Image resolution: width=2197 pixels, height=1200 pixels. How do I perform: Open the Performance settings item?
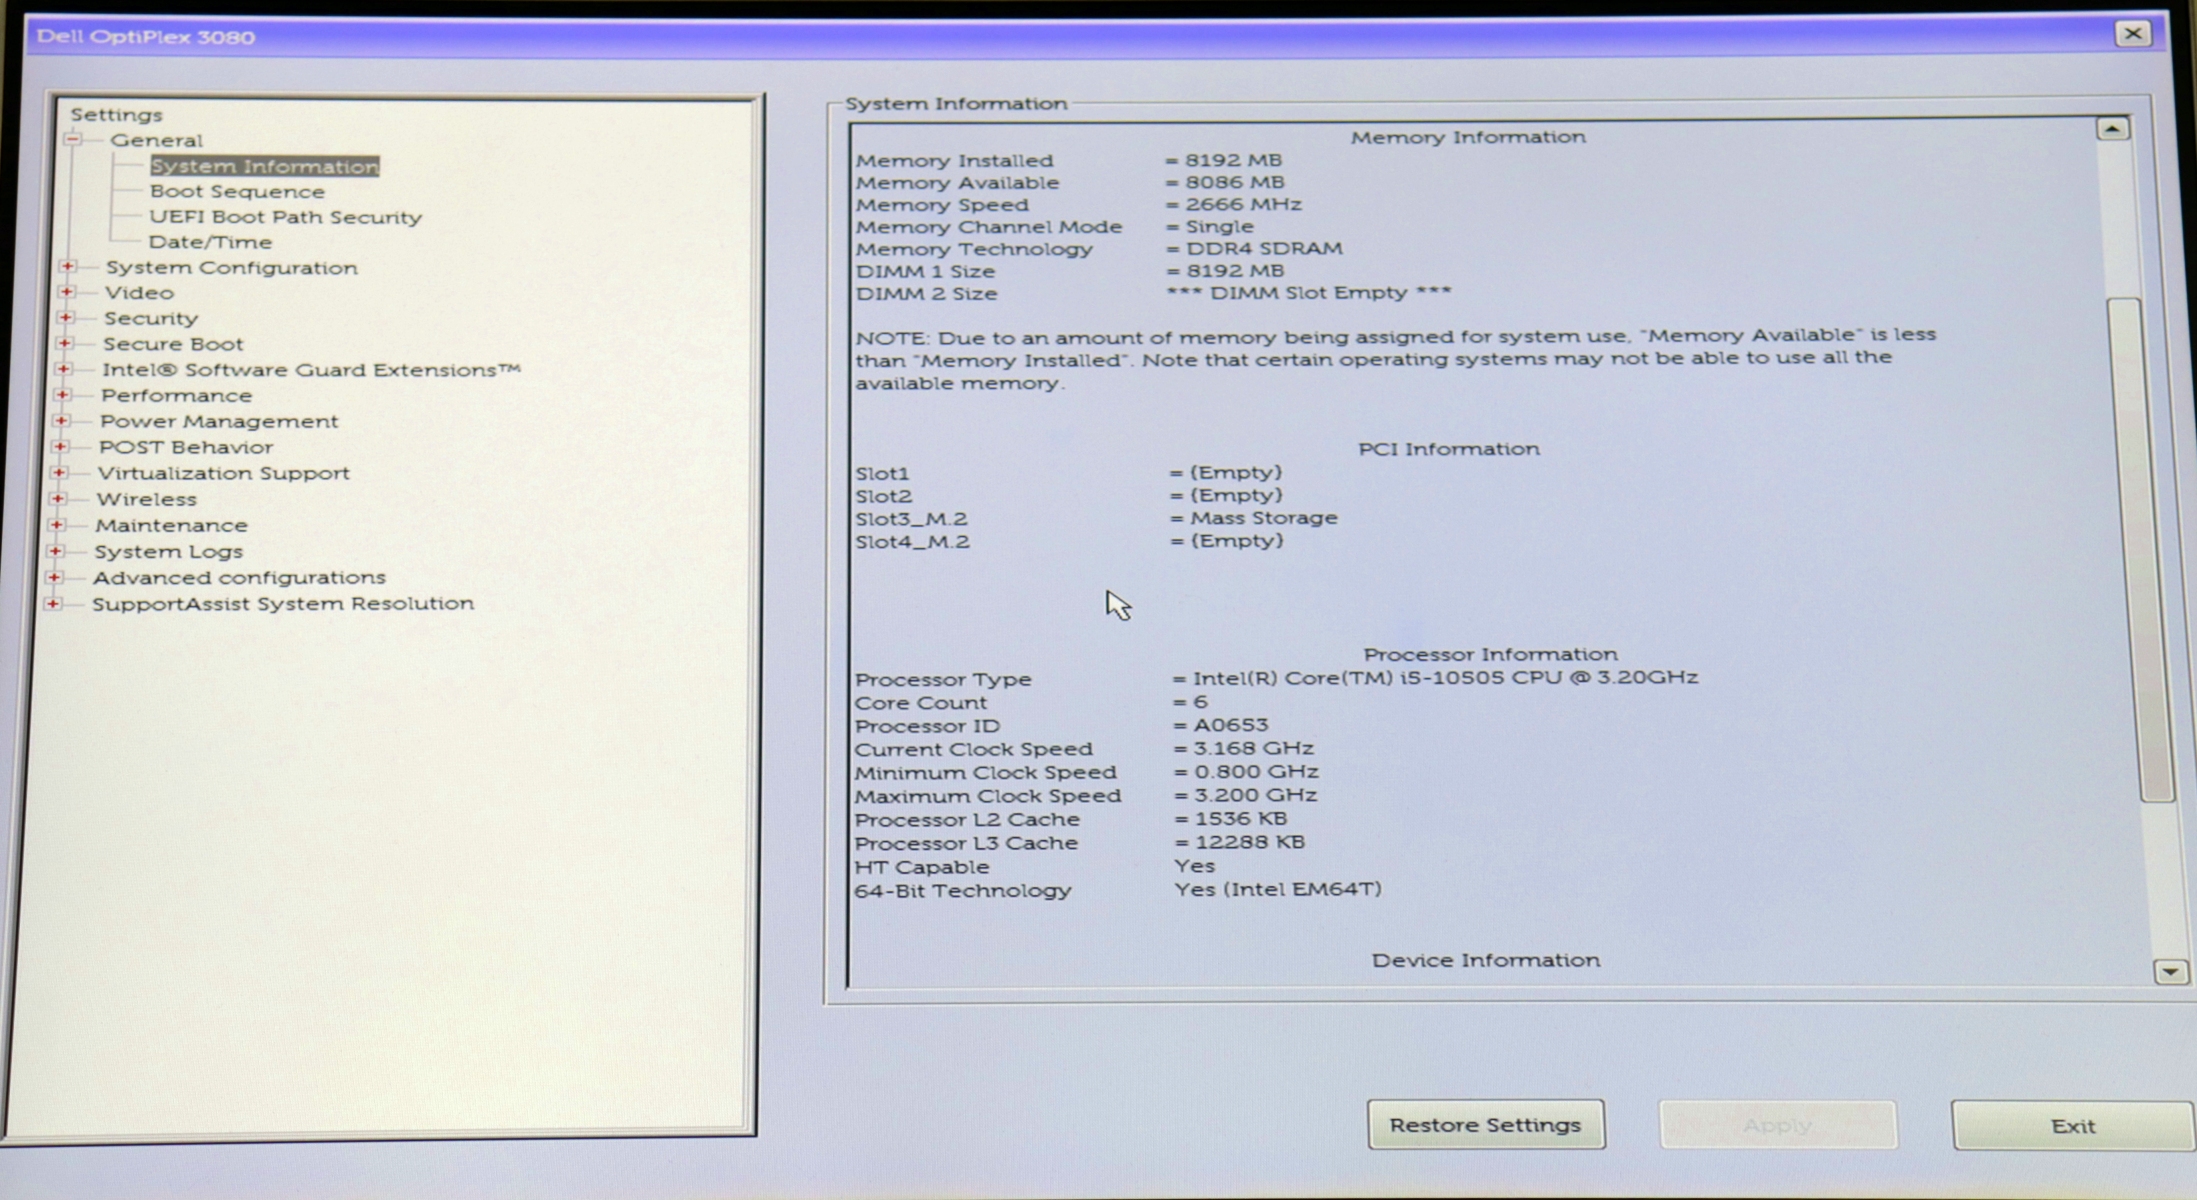[176, 395]
